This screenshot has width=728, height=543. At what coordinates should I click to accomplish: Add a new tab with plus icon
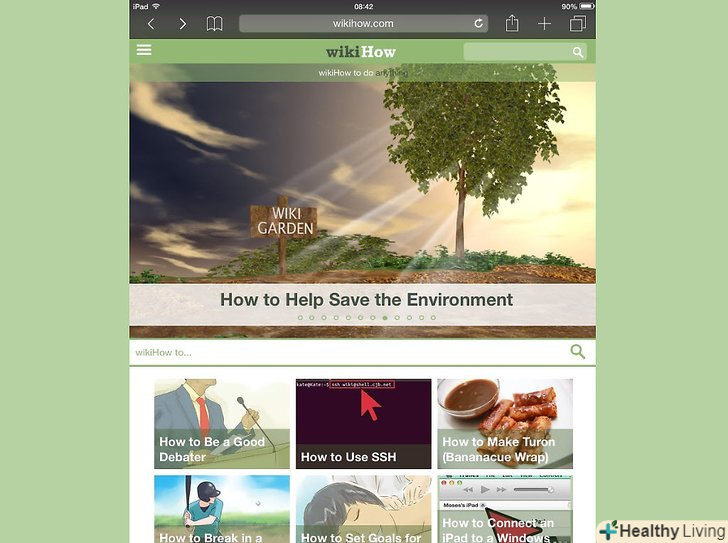(544, 24)
